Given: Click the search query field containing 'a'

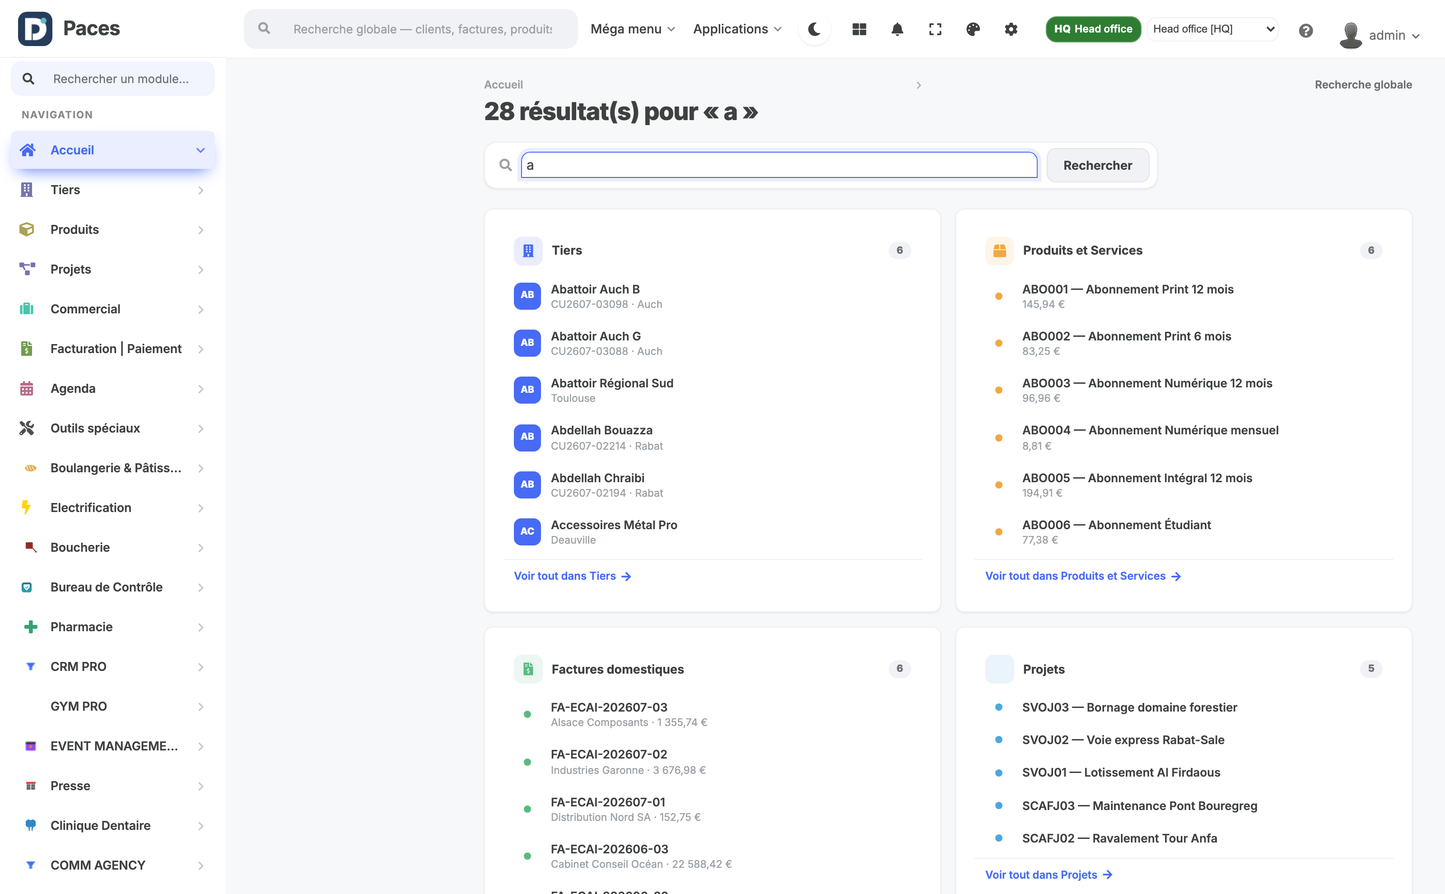Looking at the screenshot, I should click(x=779, y=165).
